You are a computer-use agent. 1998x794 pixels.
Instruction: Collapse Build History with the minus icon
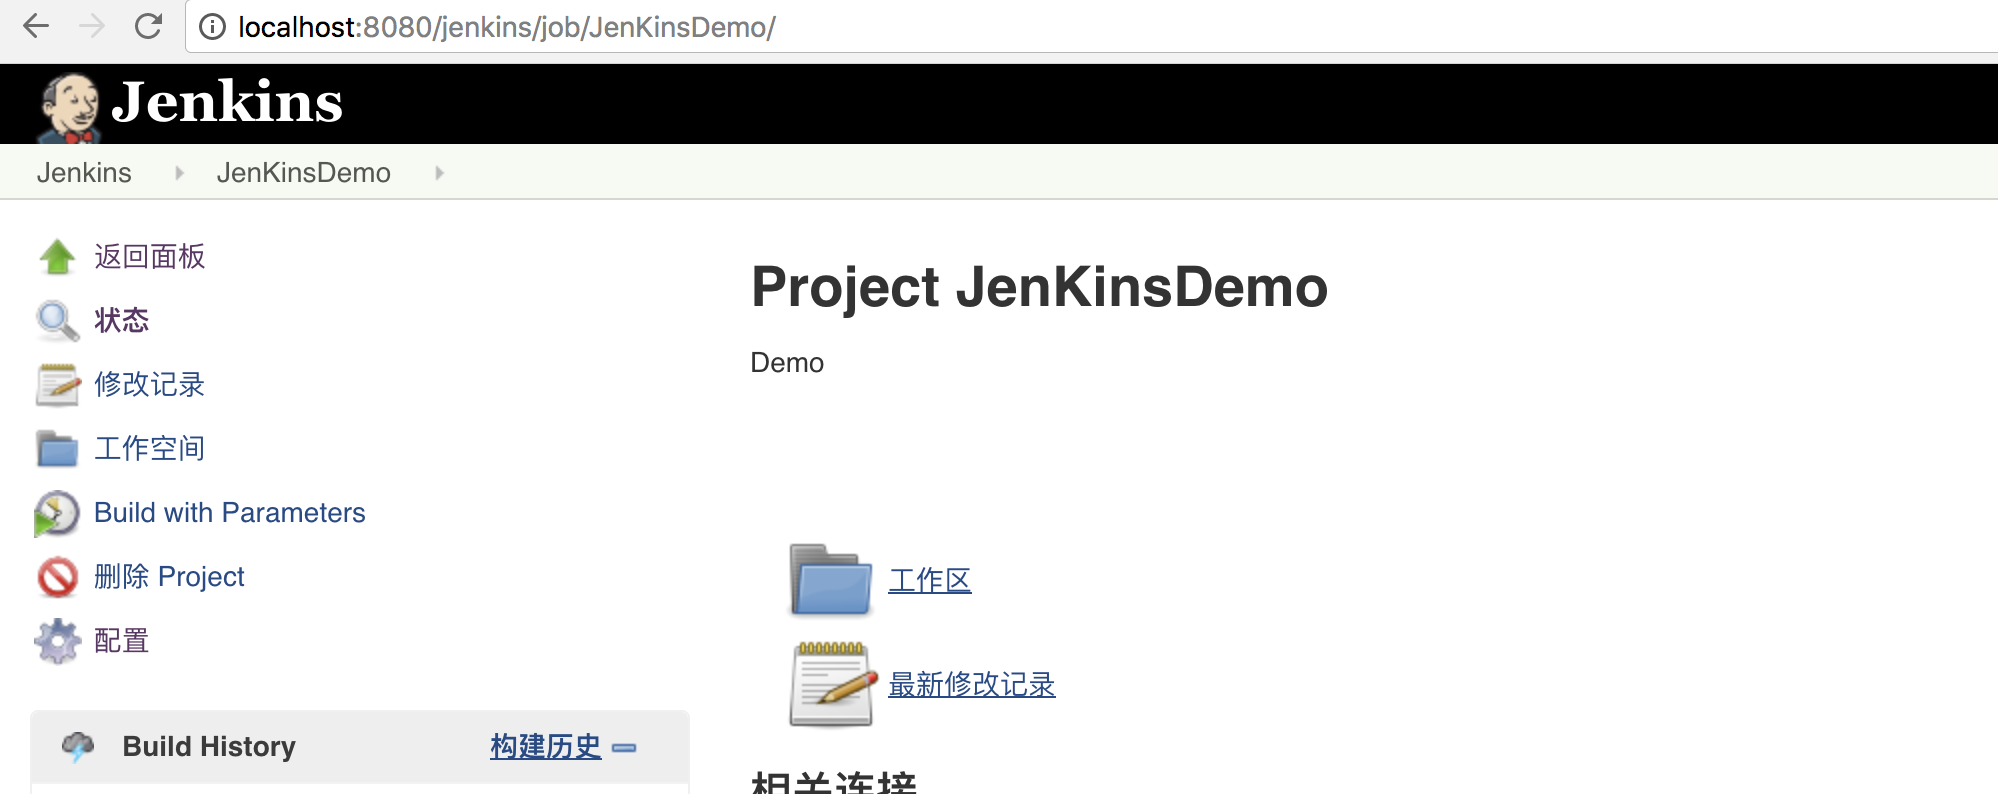coord(624,748)
